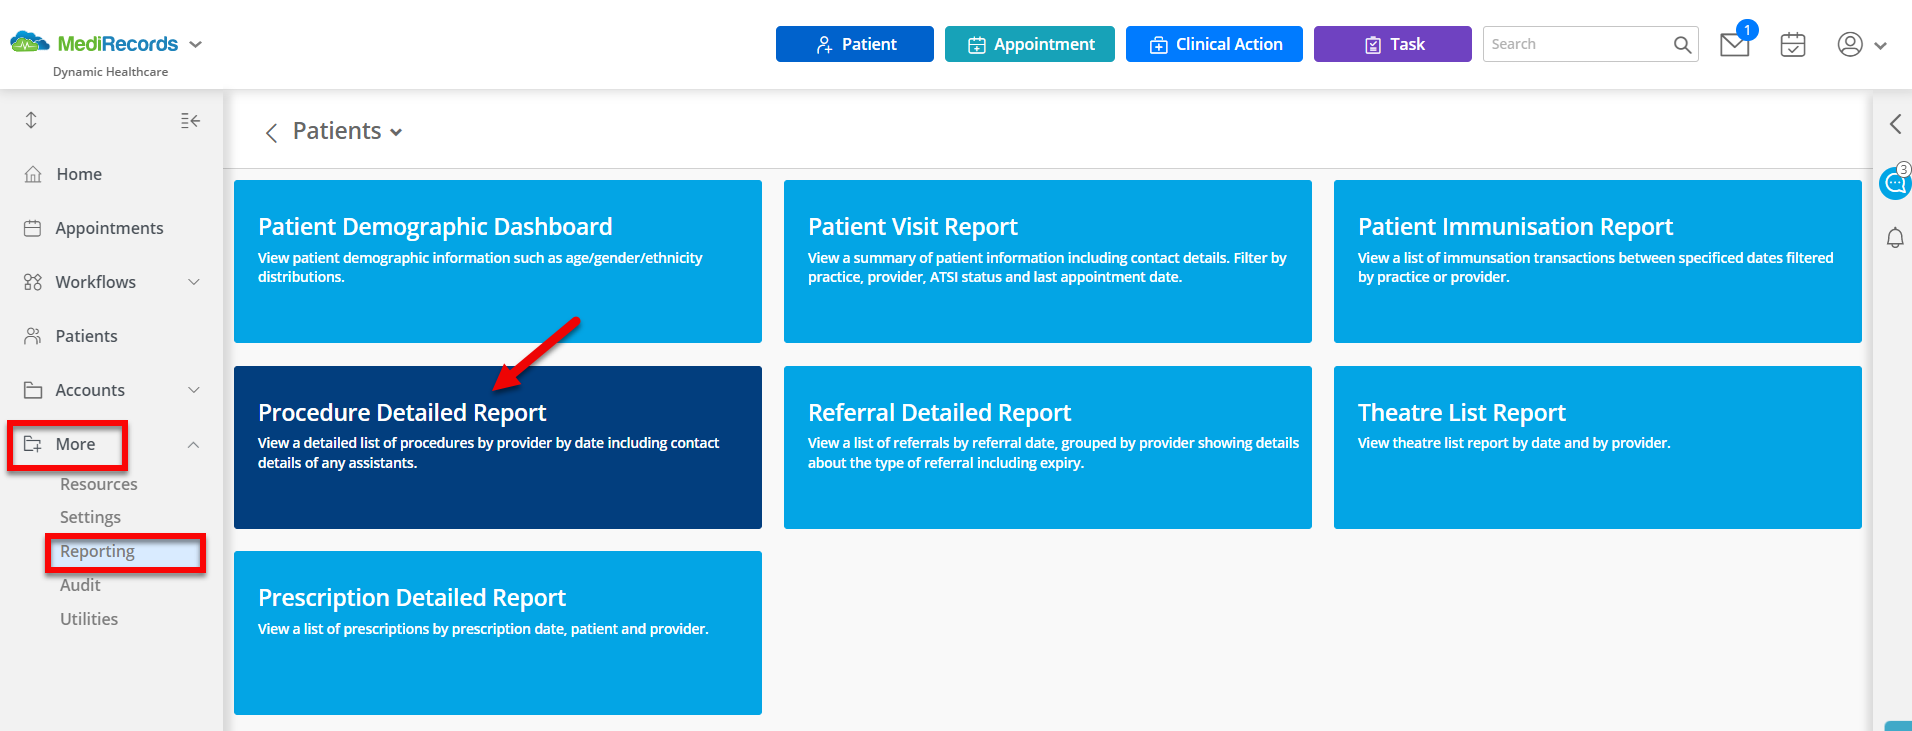Click the purple Task button
The width and height of the screenshot is (1912, 731).
[x=1393, y=44]
